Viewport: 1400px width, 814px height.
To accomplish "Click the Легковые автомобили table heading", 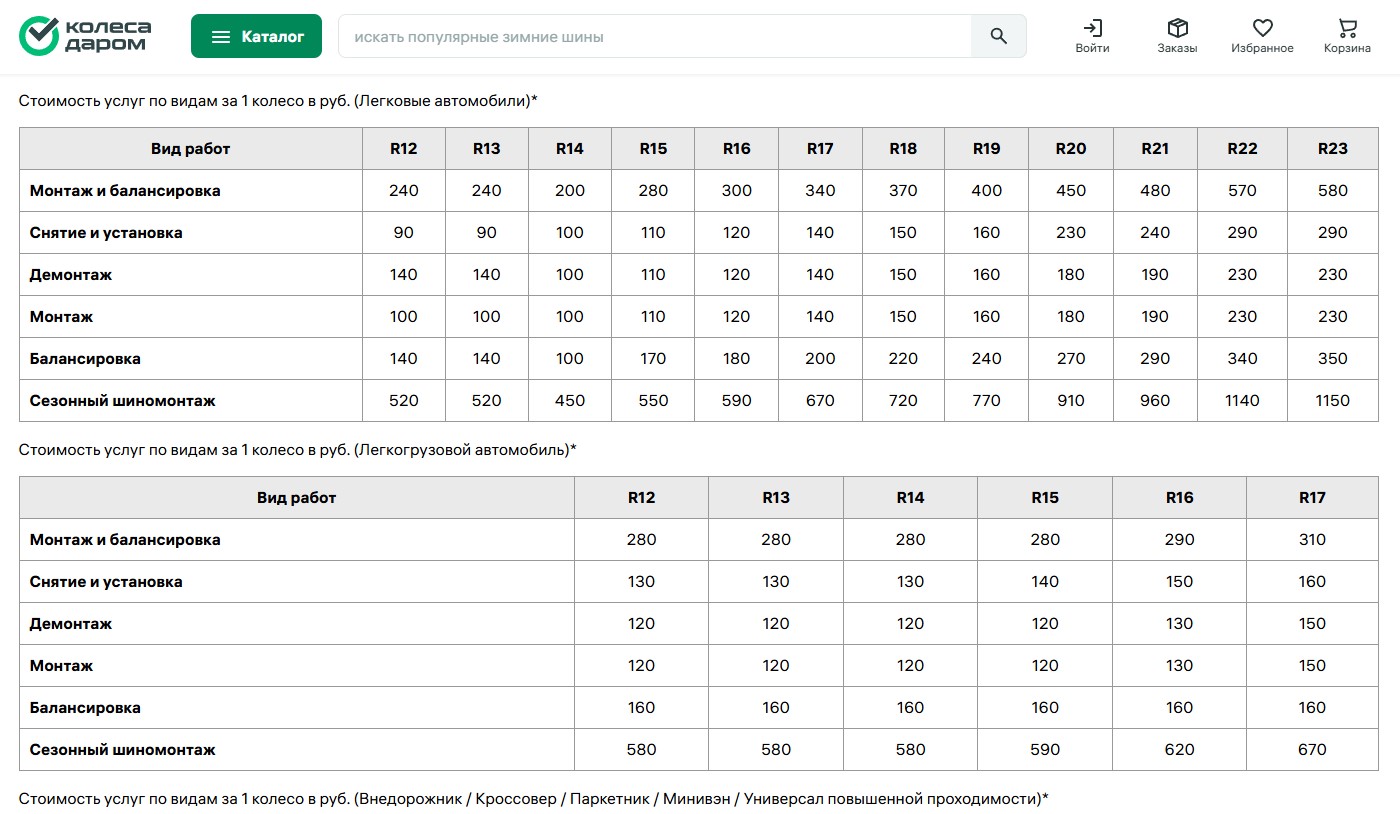I will pos(278,101).
